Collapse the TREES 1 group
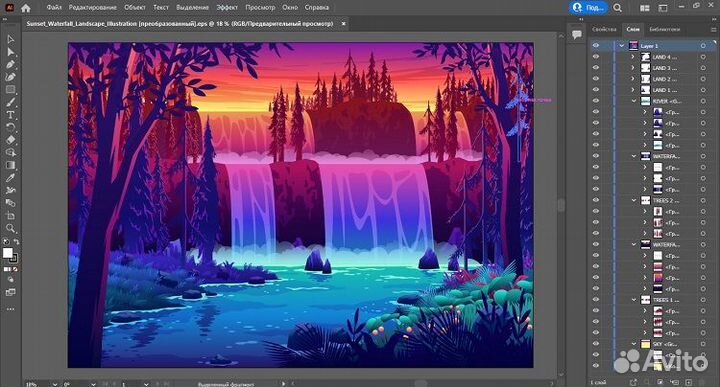The image size is (720, 387). pyautogui.click(x=634, y=300)
